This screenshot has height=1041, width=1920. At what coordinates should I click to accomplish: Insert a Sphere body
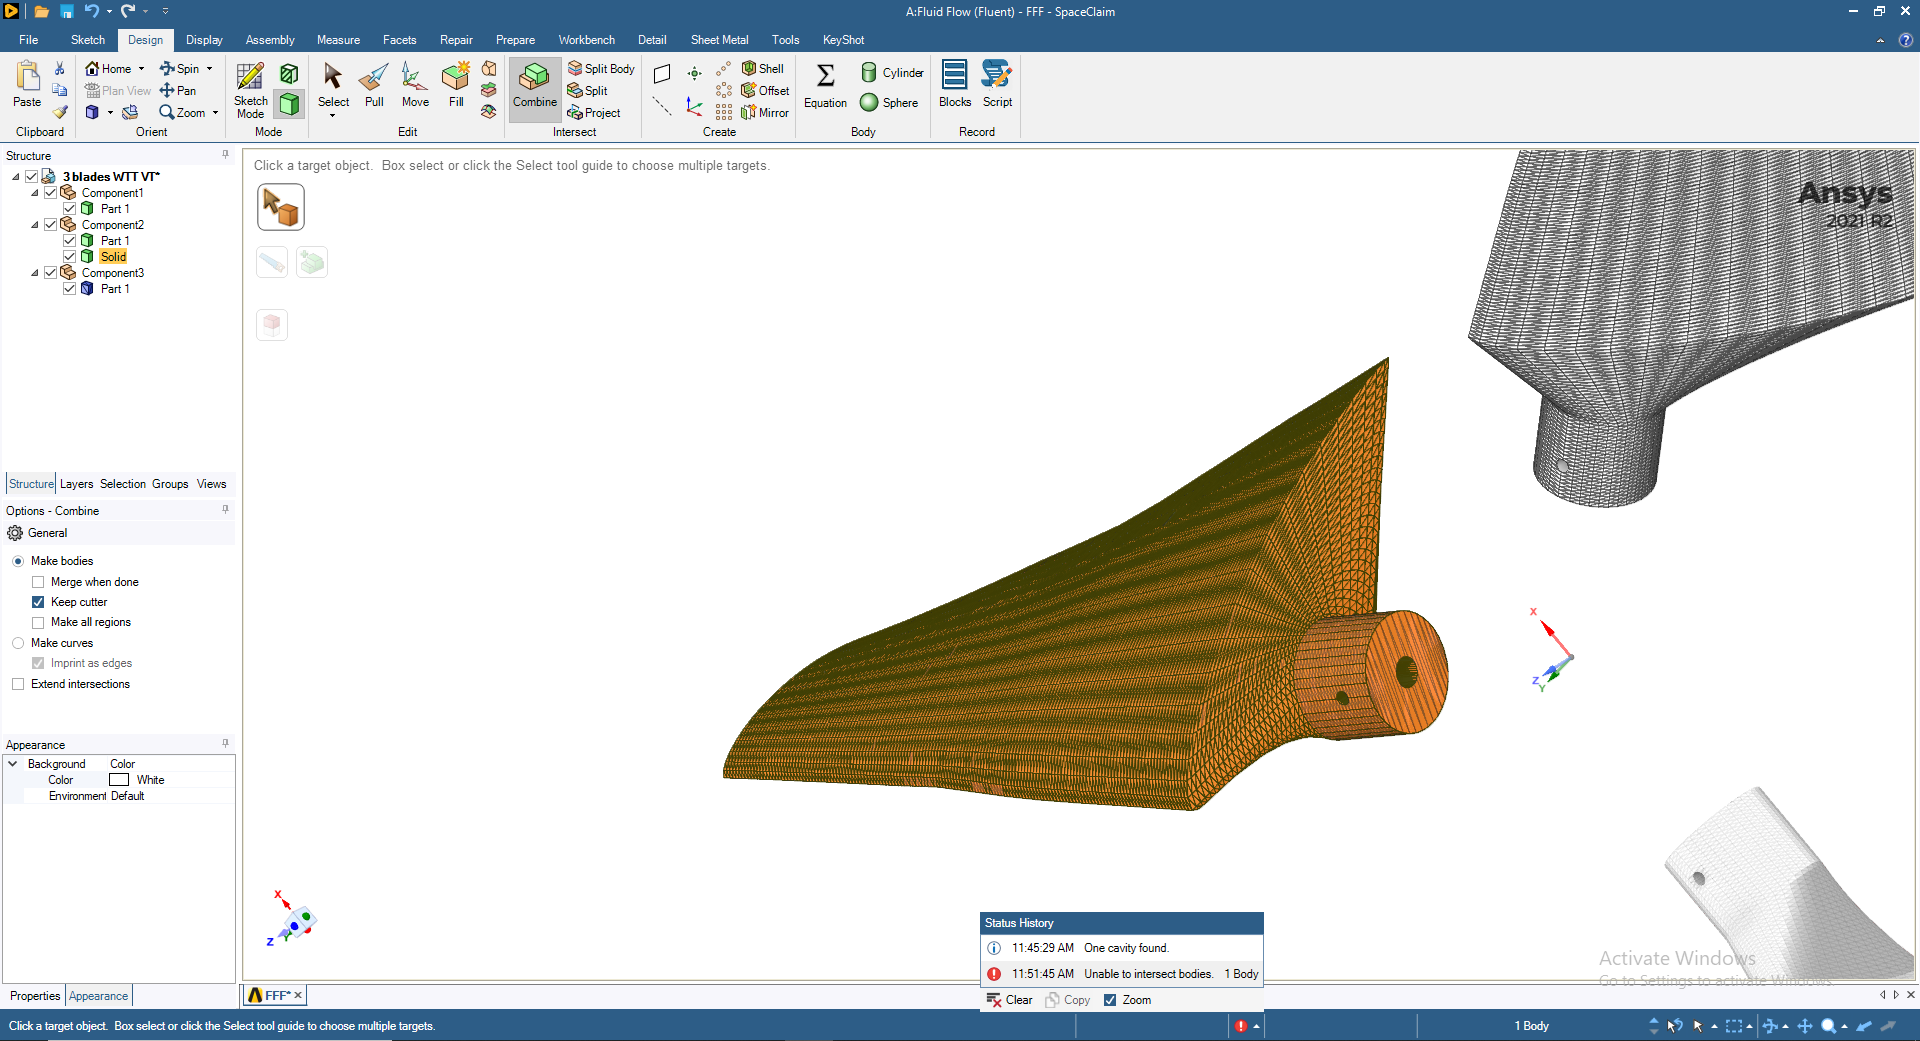[x=889, y=103]
